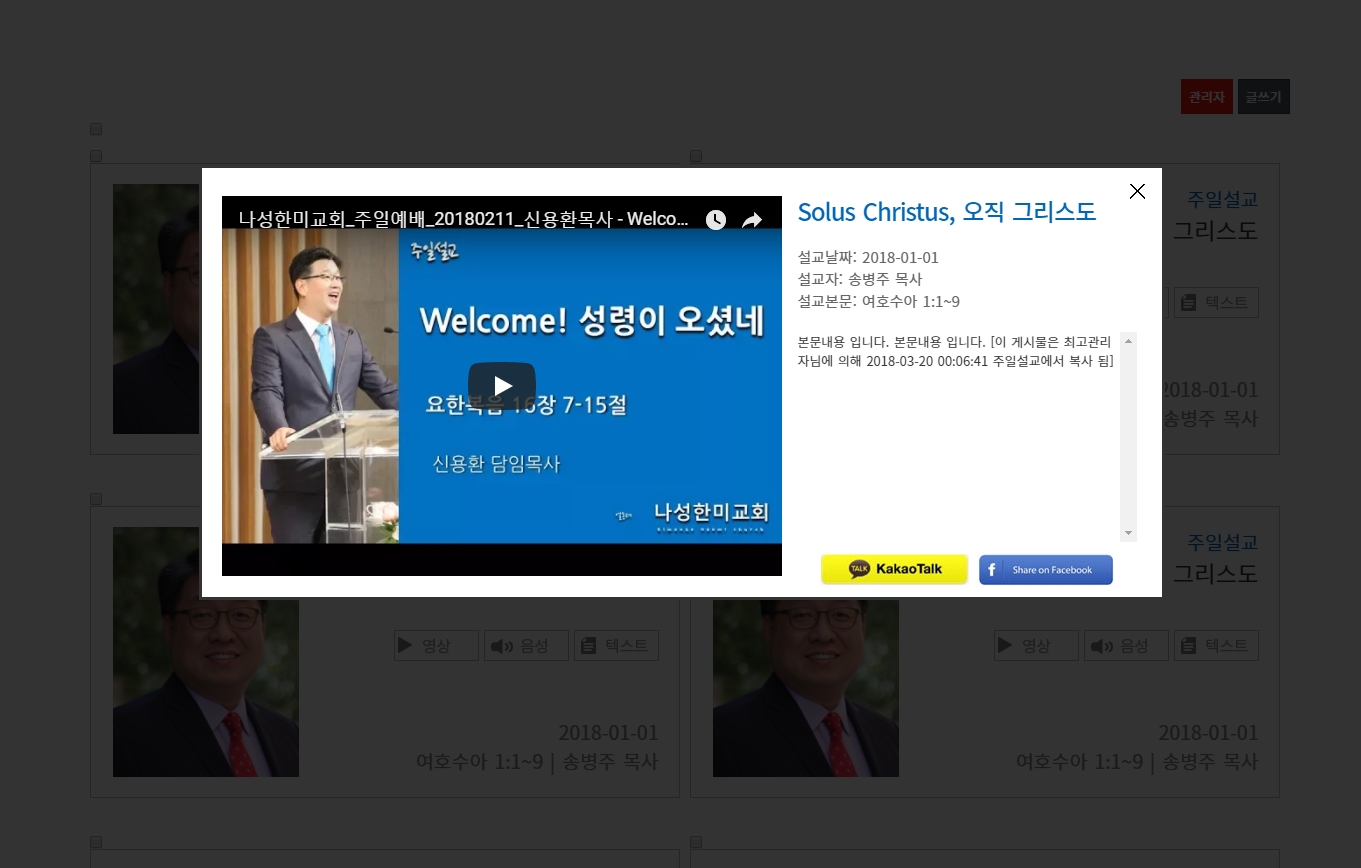The height and width of the screenshot is (868, 1361).
Task: Open 텍스트 text in bottom-right sermon card
Action: (x=1216, y=646)
